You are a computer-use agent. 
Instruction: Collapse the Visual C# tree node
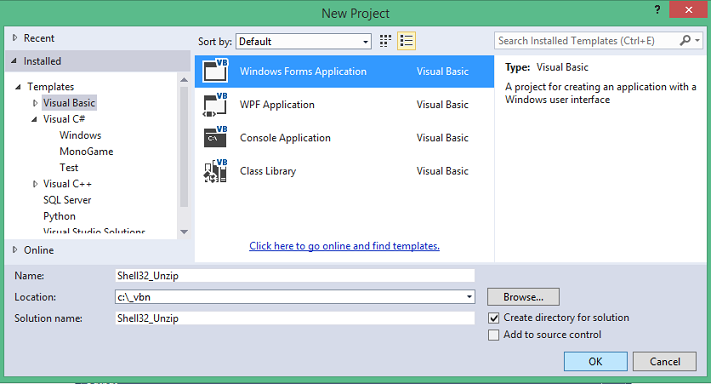tap(34, 119)
